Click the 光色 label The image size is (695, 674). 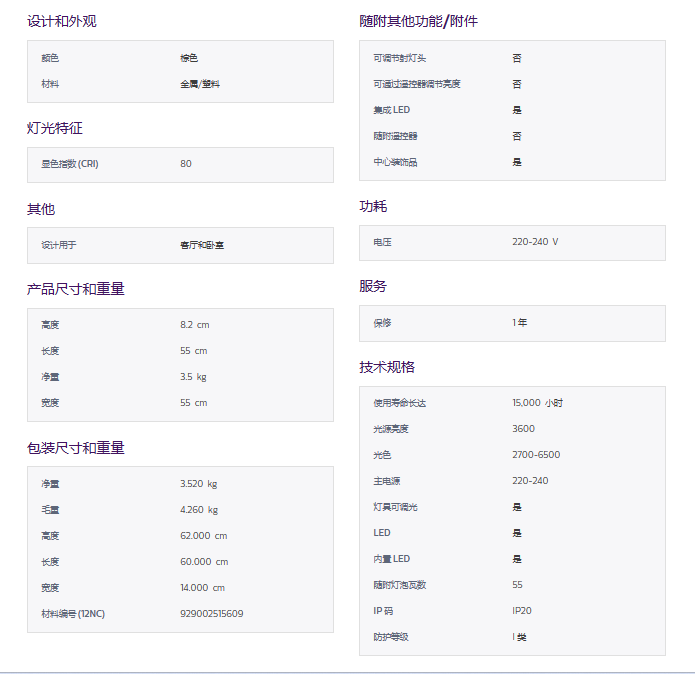tap(383, 455)
